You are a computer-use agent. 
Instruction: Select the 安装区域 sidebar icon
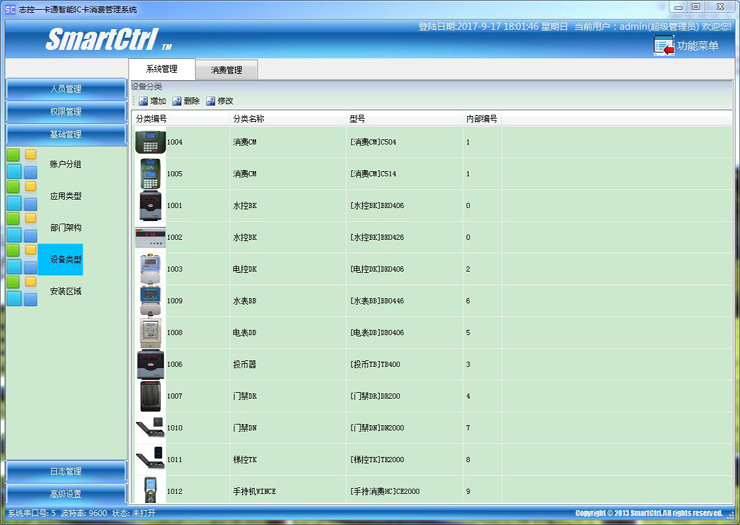(x=22, y=291)
